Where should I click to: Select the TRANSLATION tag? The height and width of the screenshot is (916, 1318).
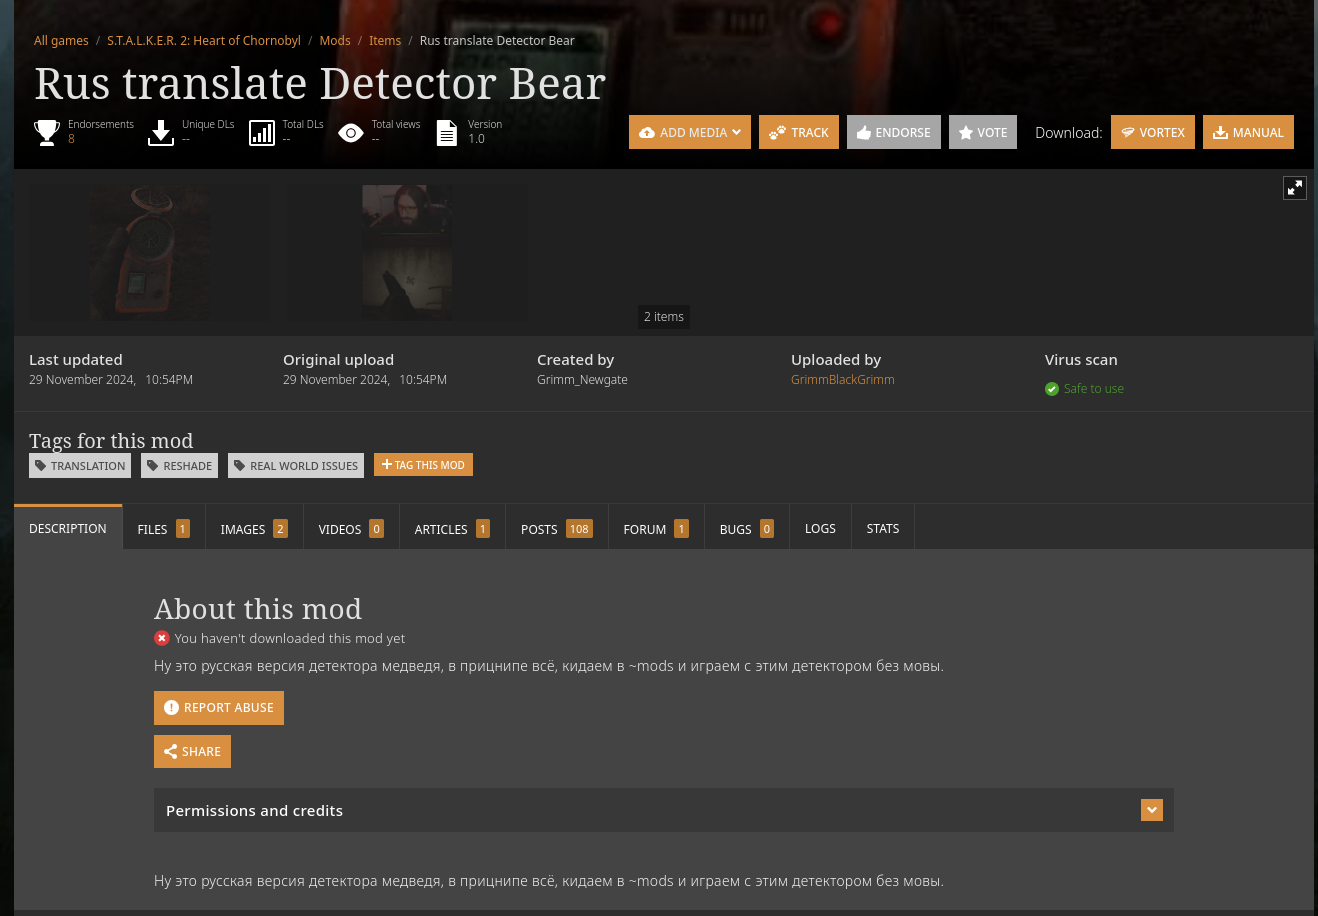(x=80, y=466)
